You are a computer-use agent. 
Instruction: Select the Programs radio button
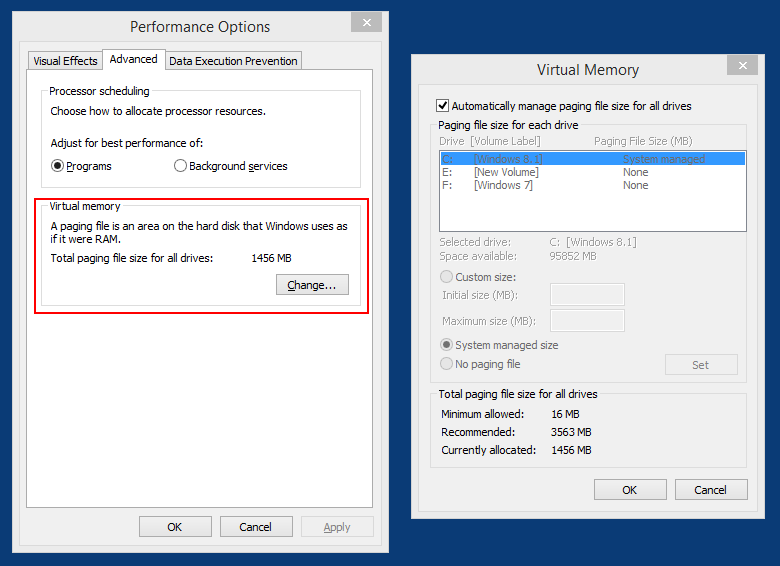coord(58,166)
